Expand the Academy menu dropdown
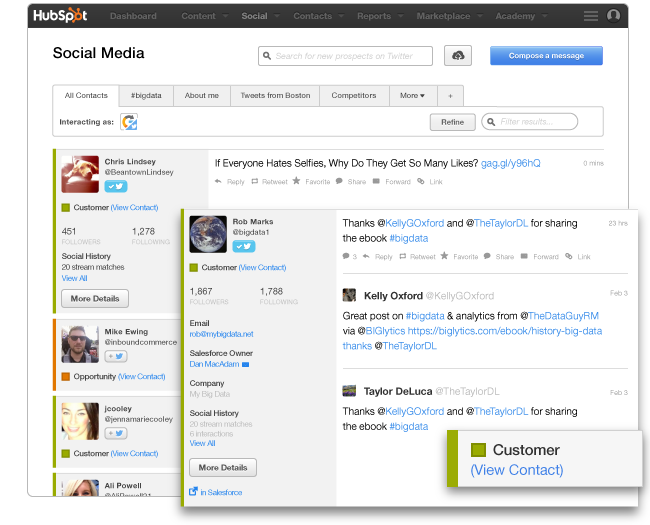 545,16
